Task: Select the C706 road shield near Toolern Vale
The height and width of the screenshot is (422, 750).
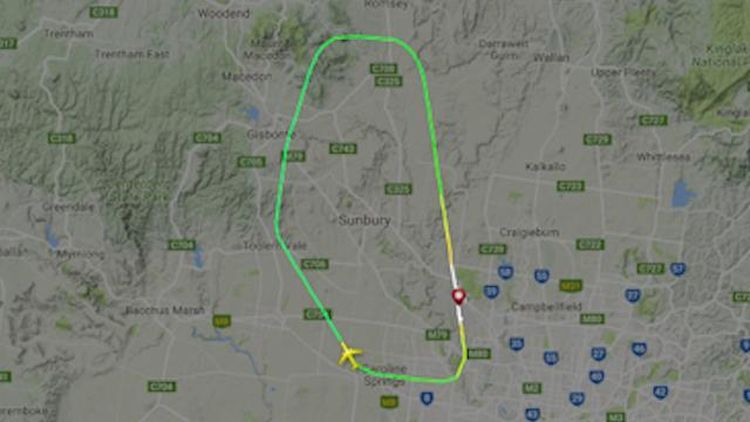Action: click(x=315, y=264)
